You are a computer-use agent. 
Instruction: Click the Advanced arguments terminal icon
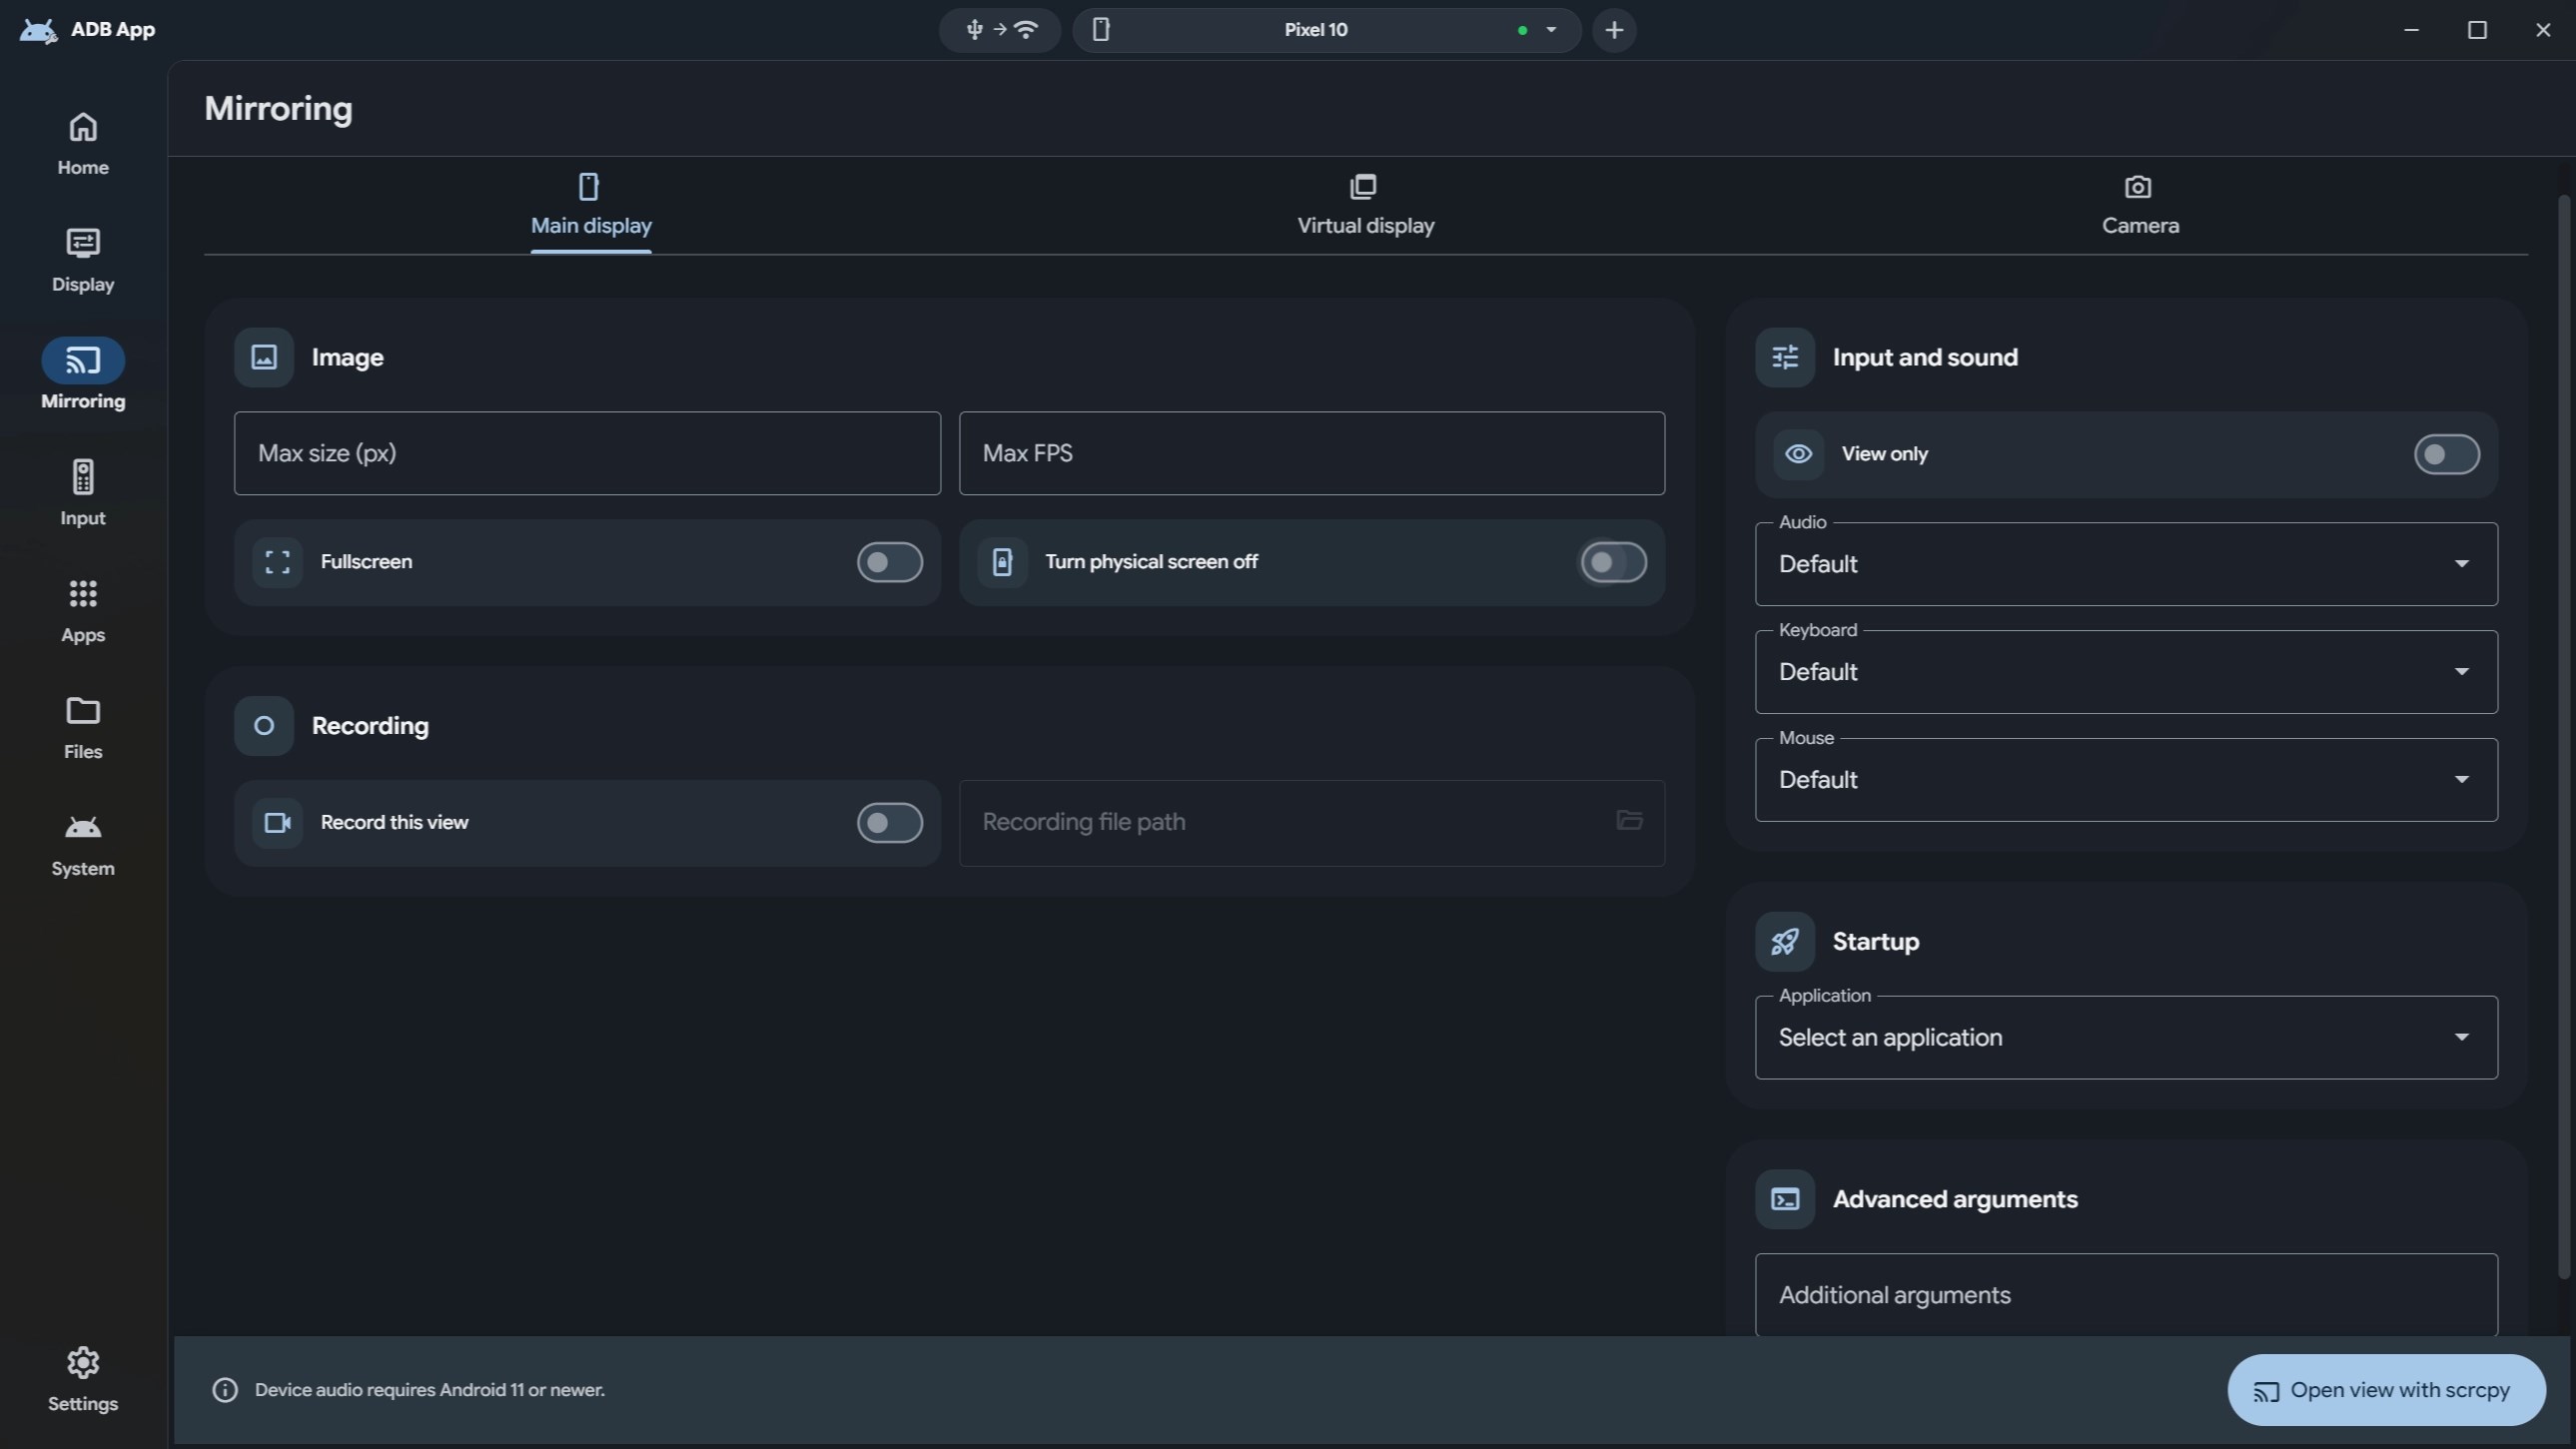[1785, 1199]
